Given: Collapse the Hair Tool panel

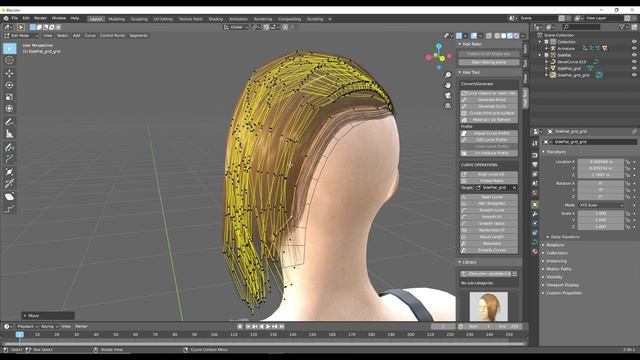Looking at the screenshot, I should pyautogui.click(x=460, y=72).
